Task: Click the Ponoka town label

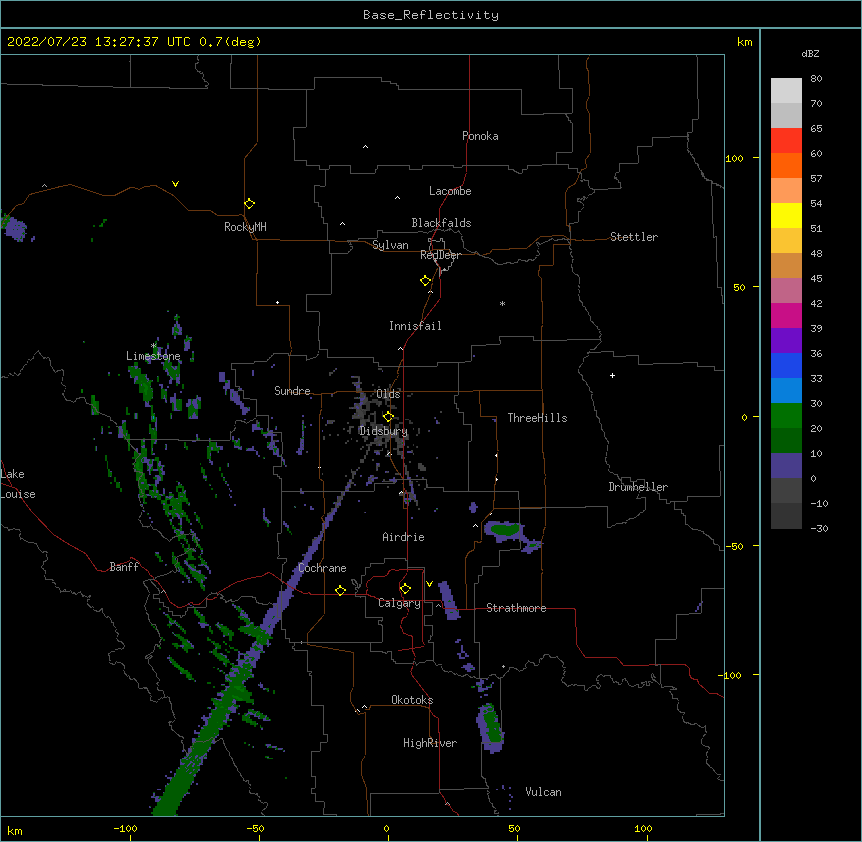Action: [x=480, y=136]
